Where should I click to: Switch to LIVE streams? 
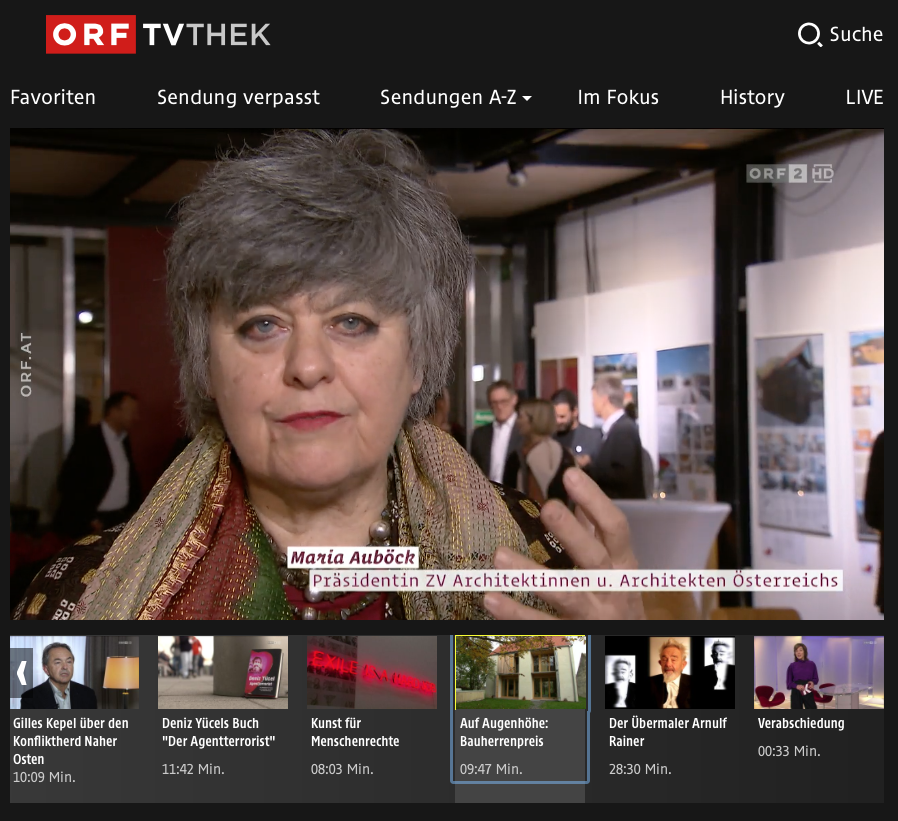tap(864, 97)
